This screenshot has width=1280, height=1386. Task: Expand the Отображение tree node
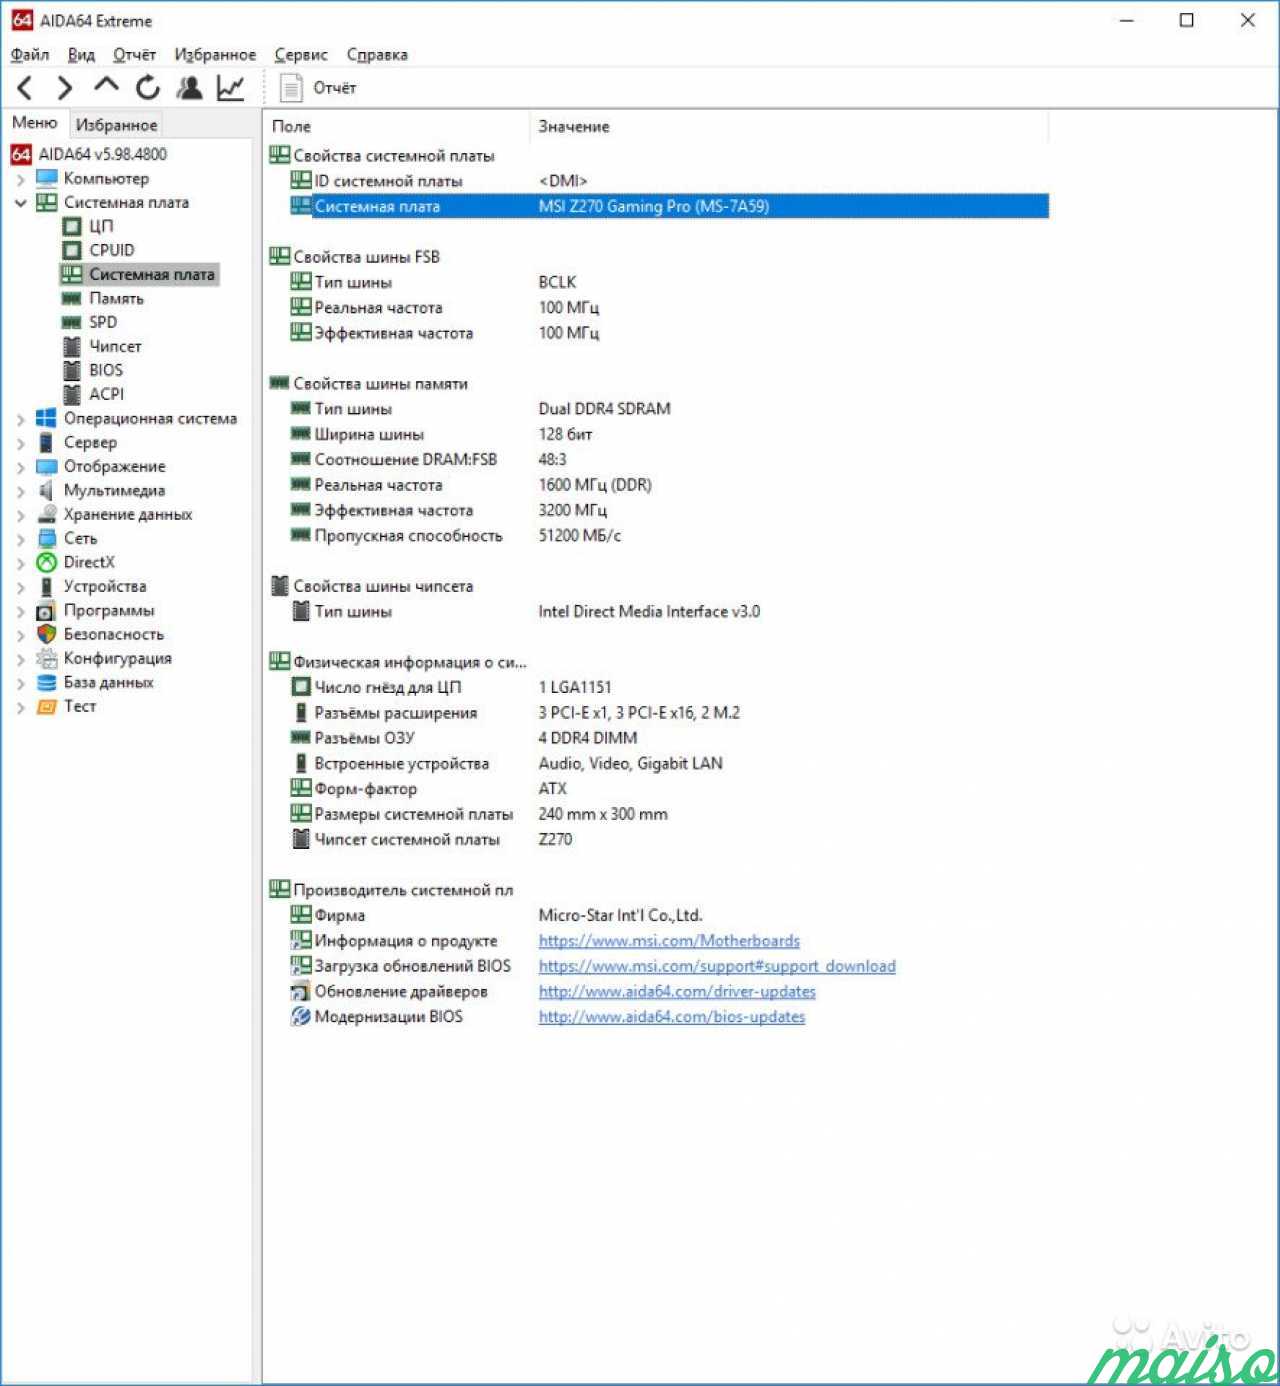[20, 468]
